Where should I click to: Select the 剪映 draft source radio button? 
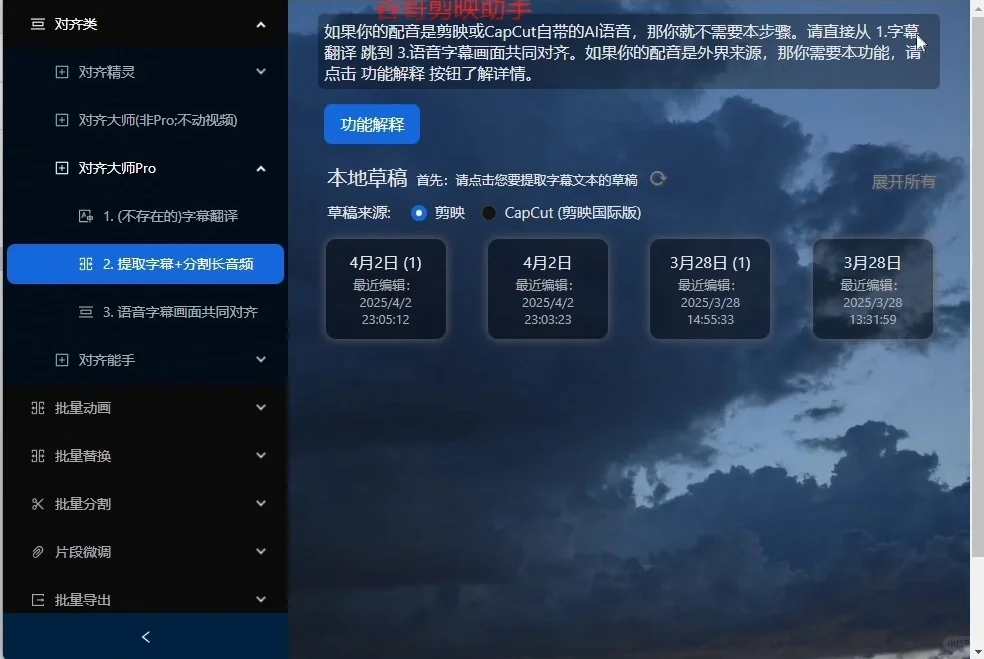point(418,212)
